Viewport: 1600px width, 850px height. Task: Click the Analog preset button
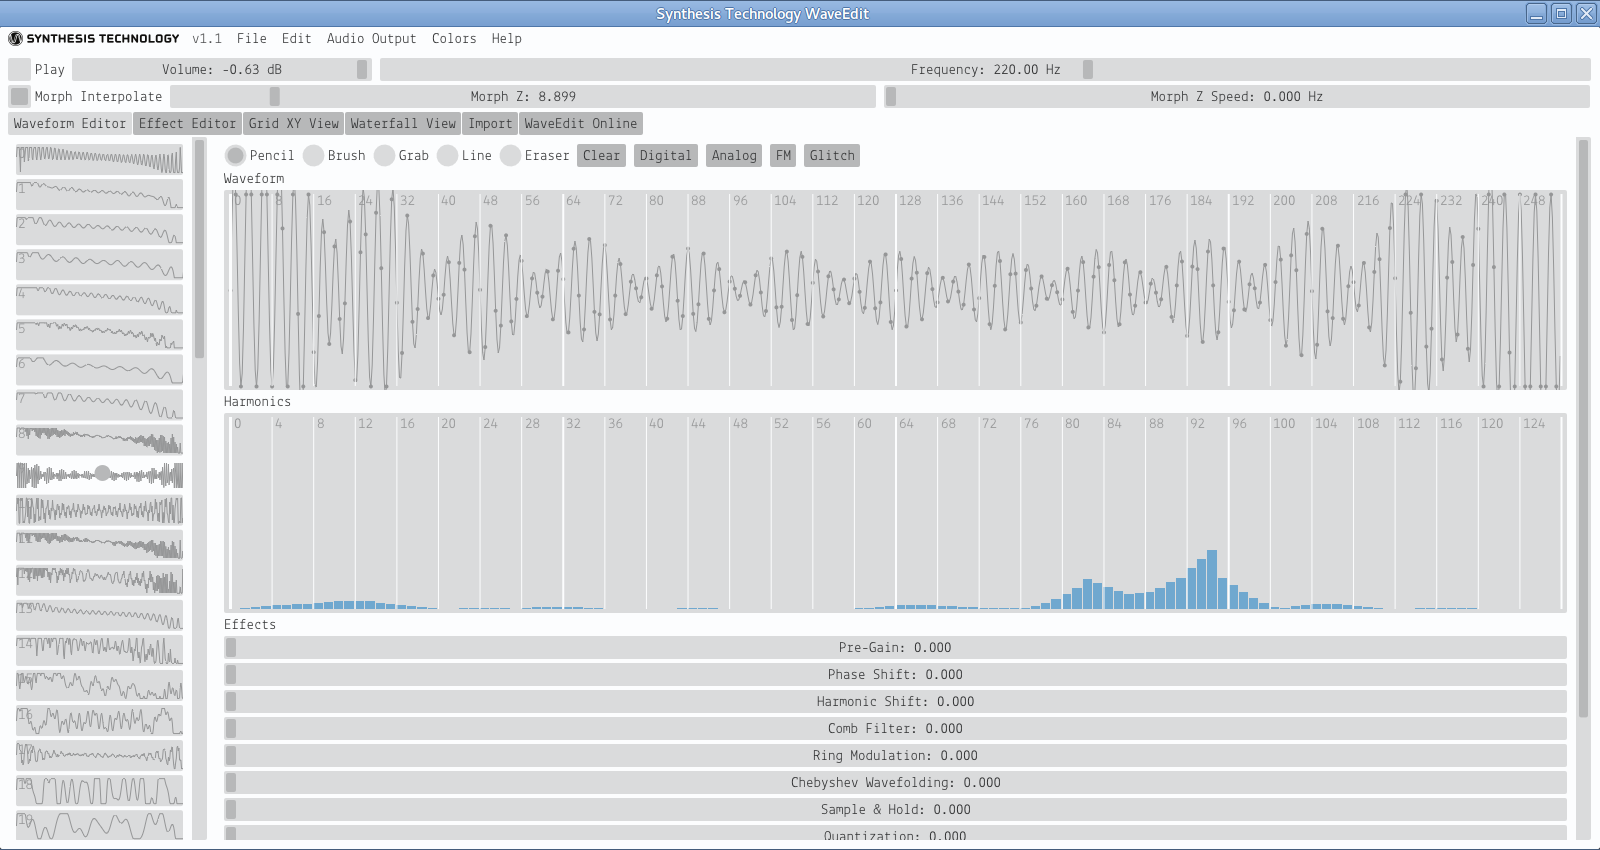tap(734, 155)
